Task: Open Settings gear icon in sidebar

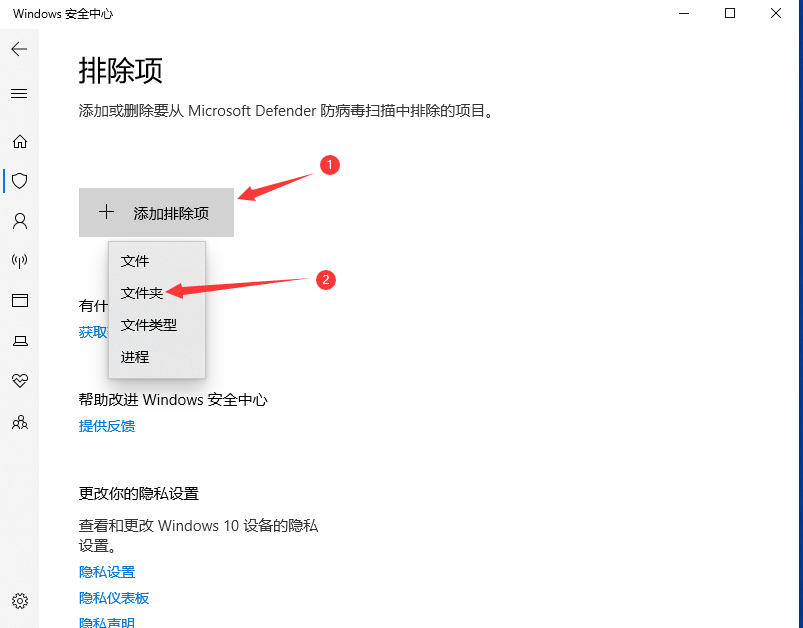Action: click(20, 601)
